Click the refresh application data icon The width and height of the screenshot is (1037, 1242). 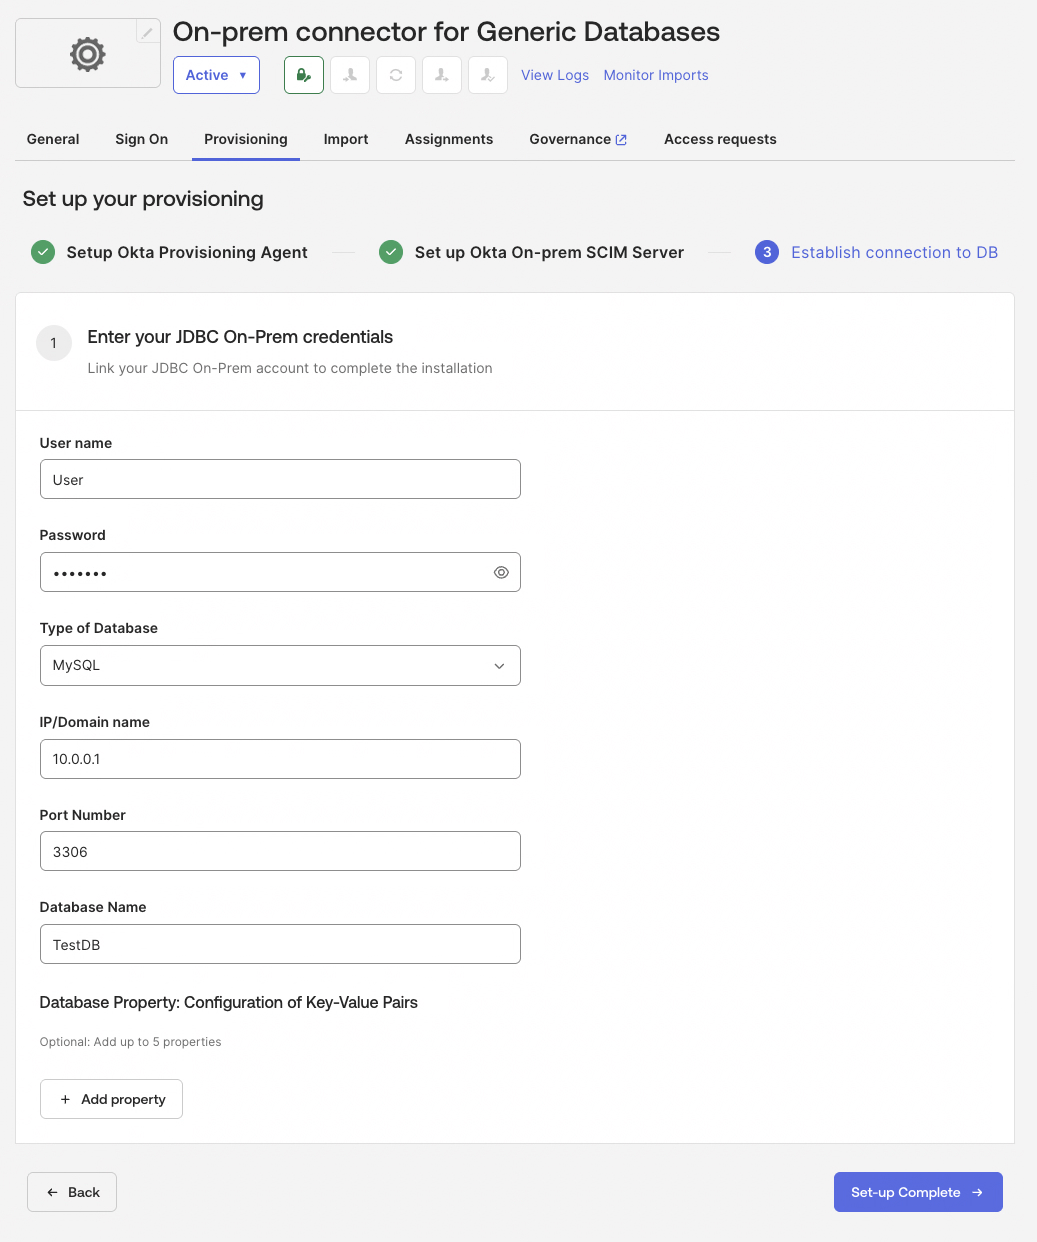(395, 75)
